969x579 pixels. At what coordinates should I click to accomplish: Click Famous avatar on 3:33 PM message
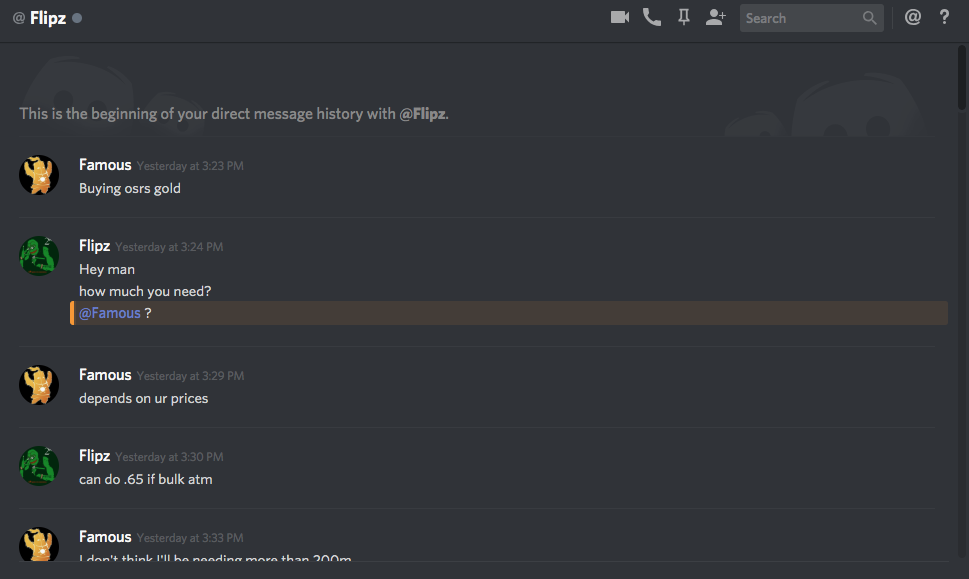[x=39, y=544]
